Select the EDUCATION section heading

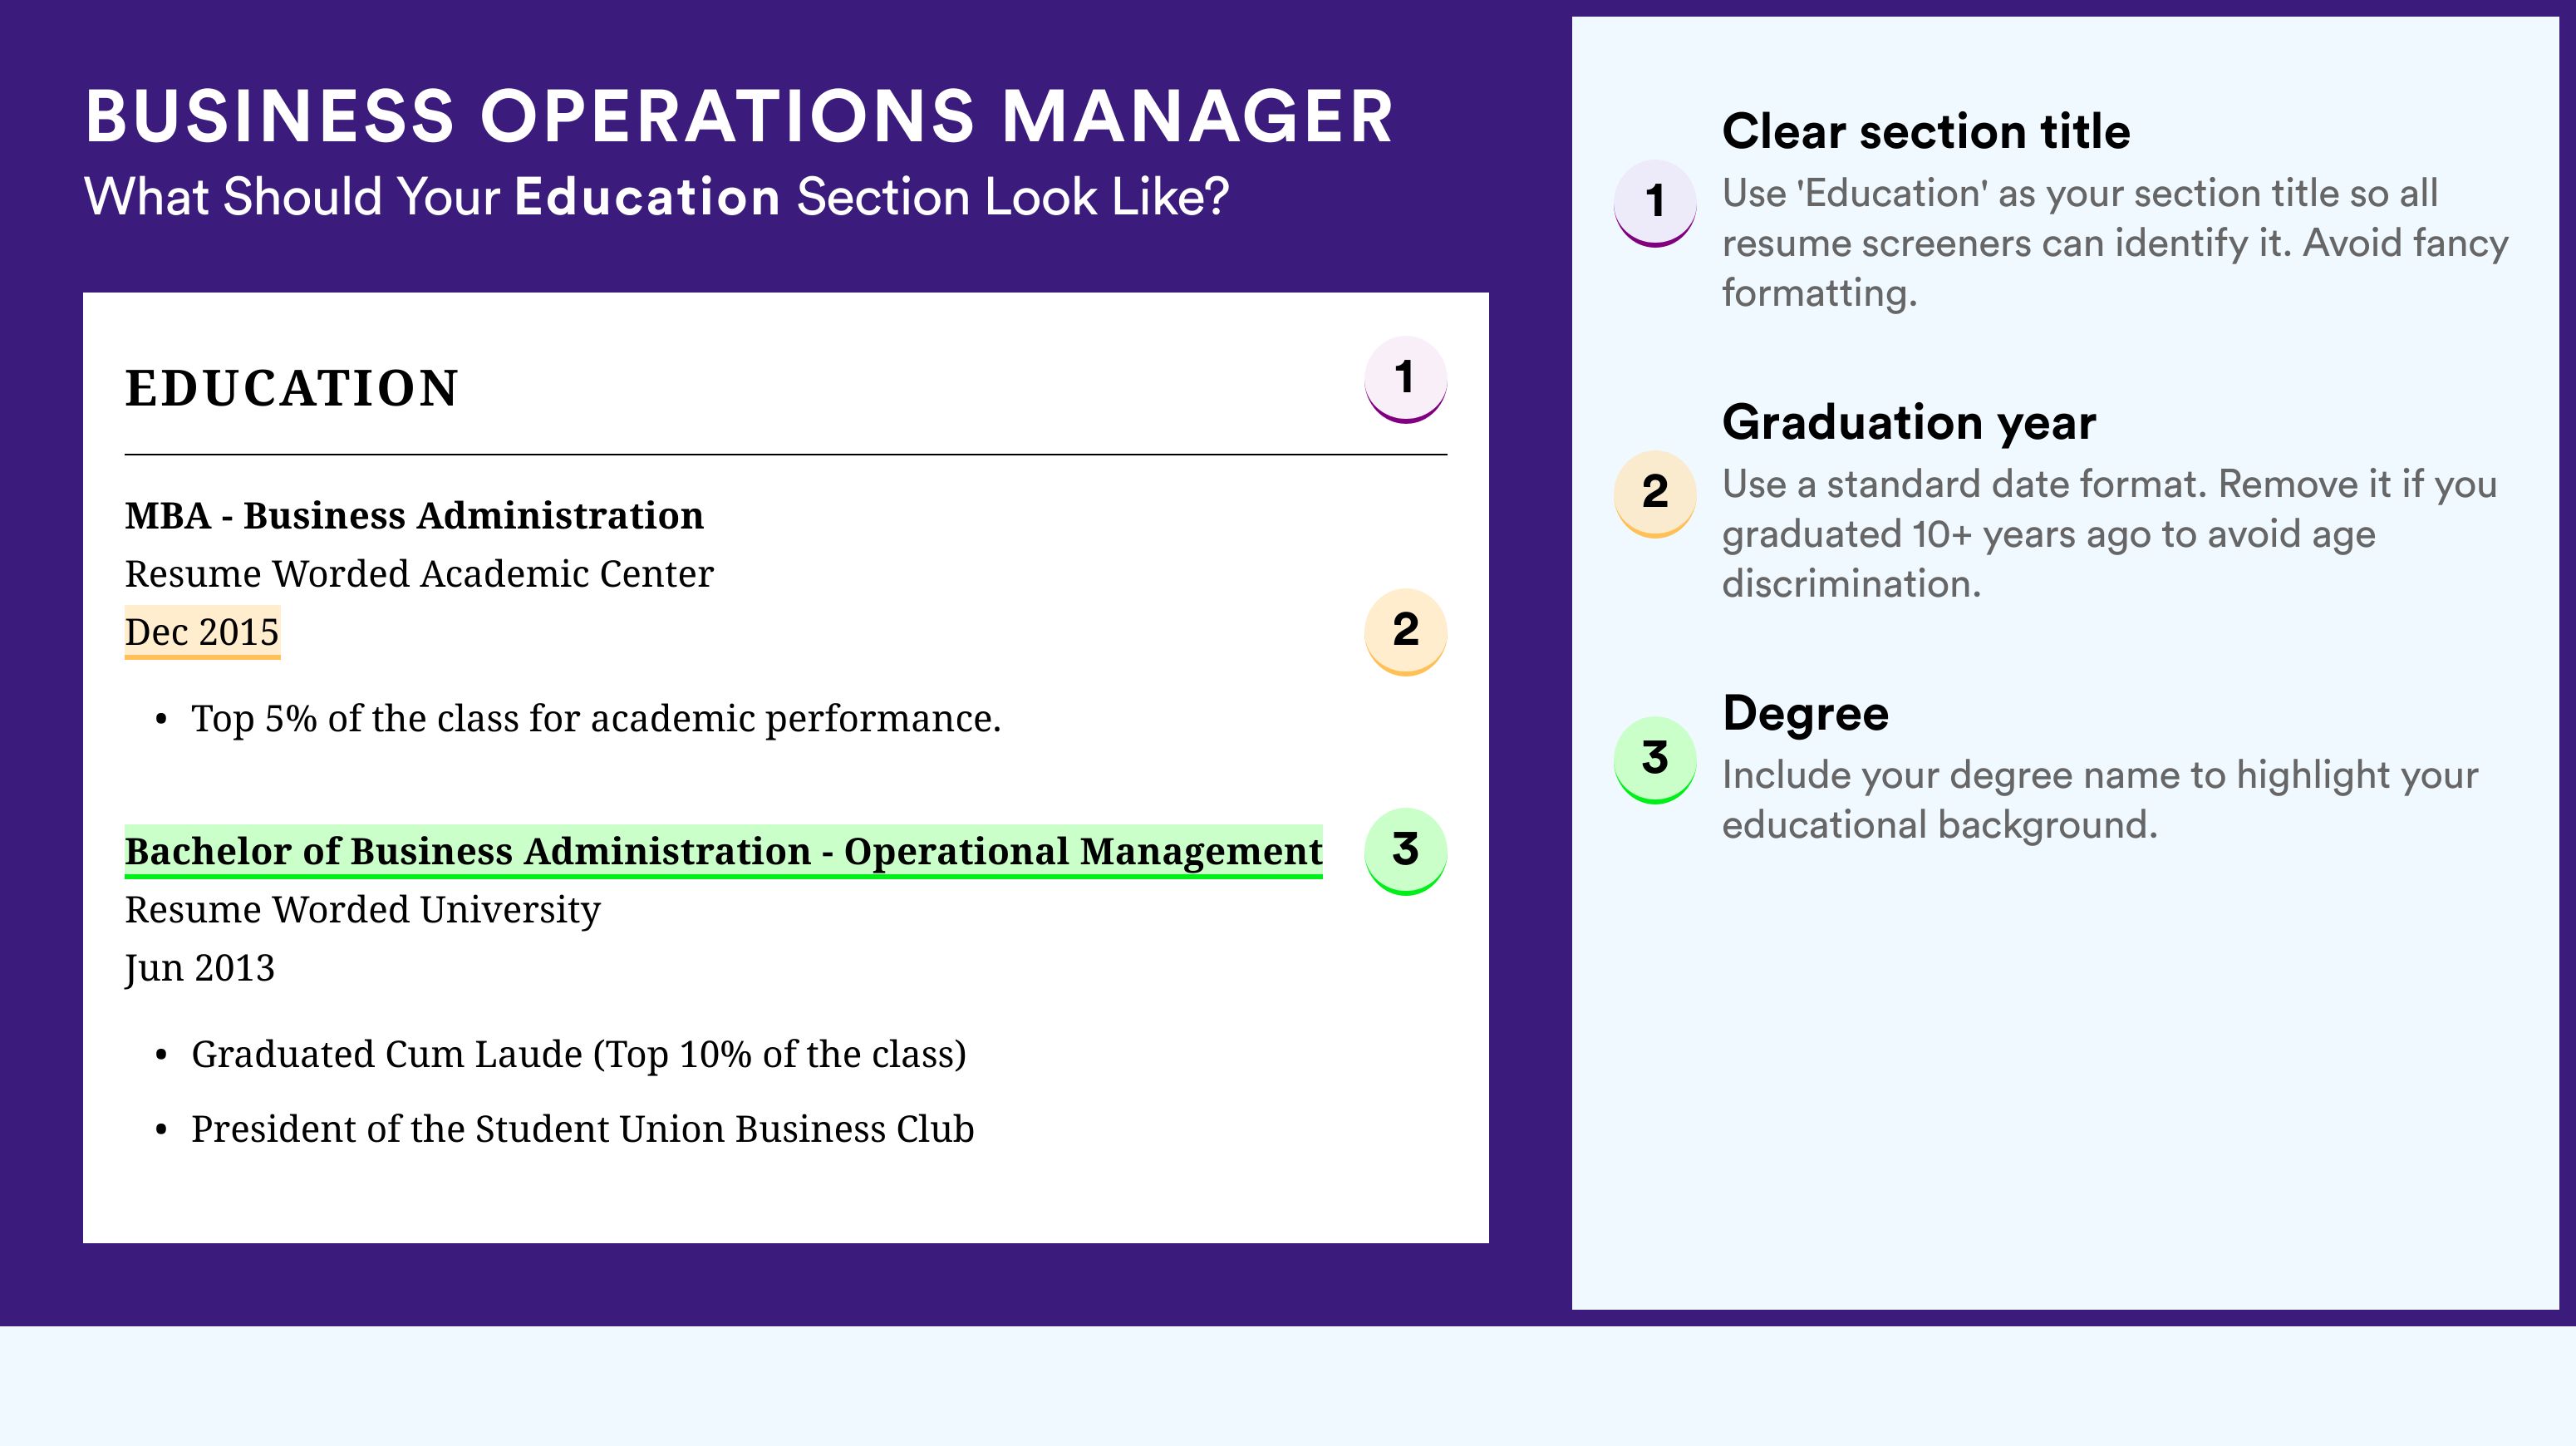(291, 388)
